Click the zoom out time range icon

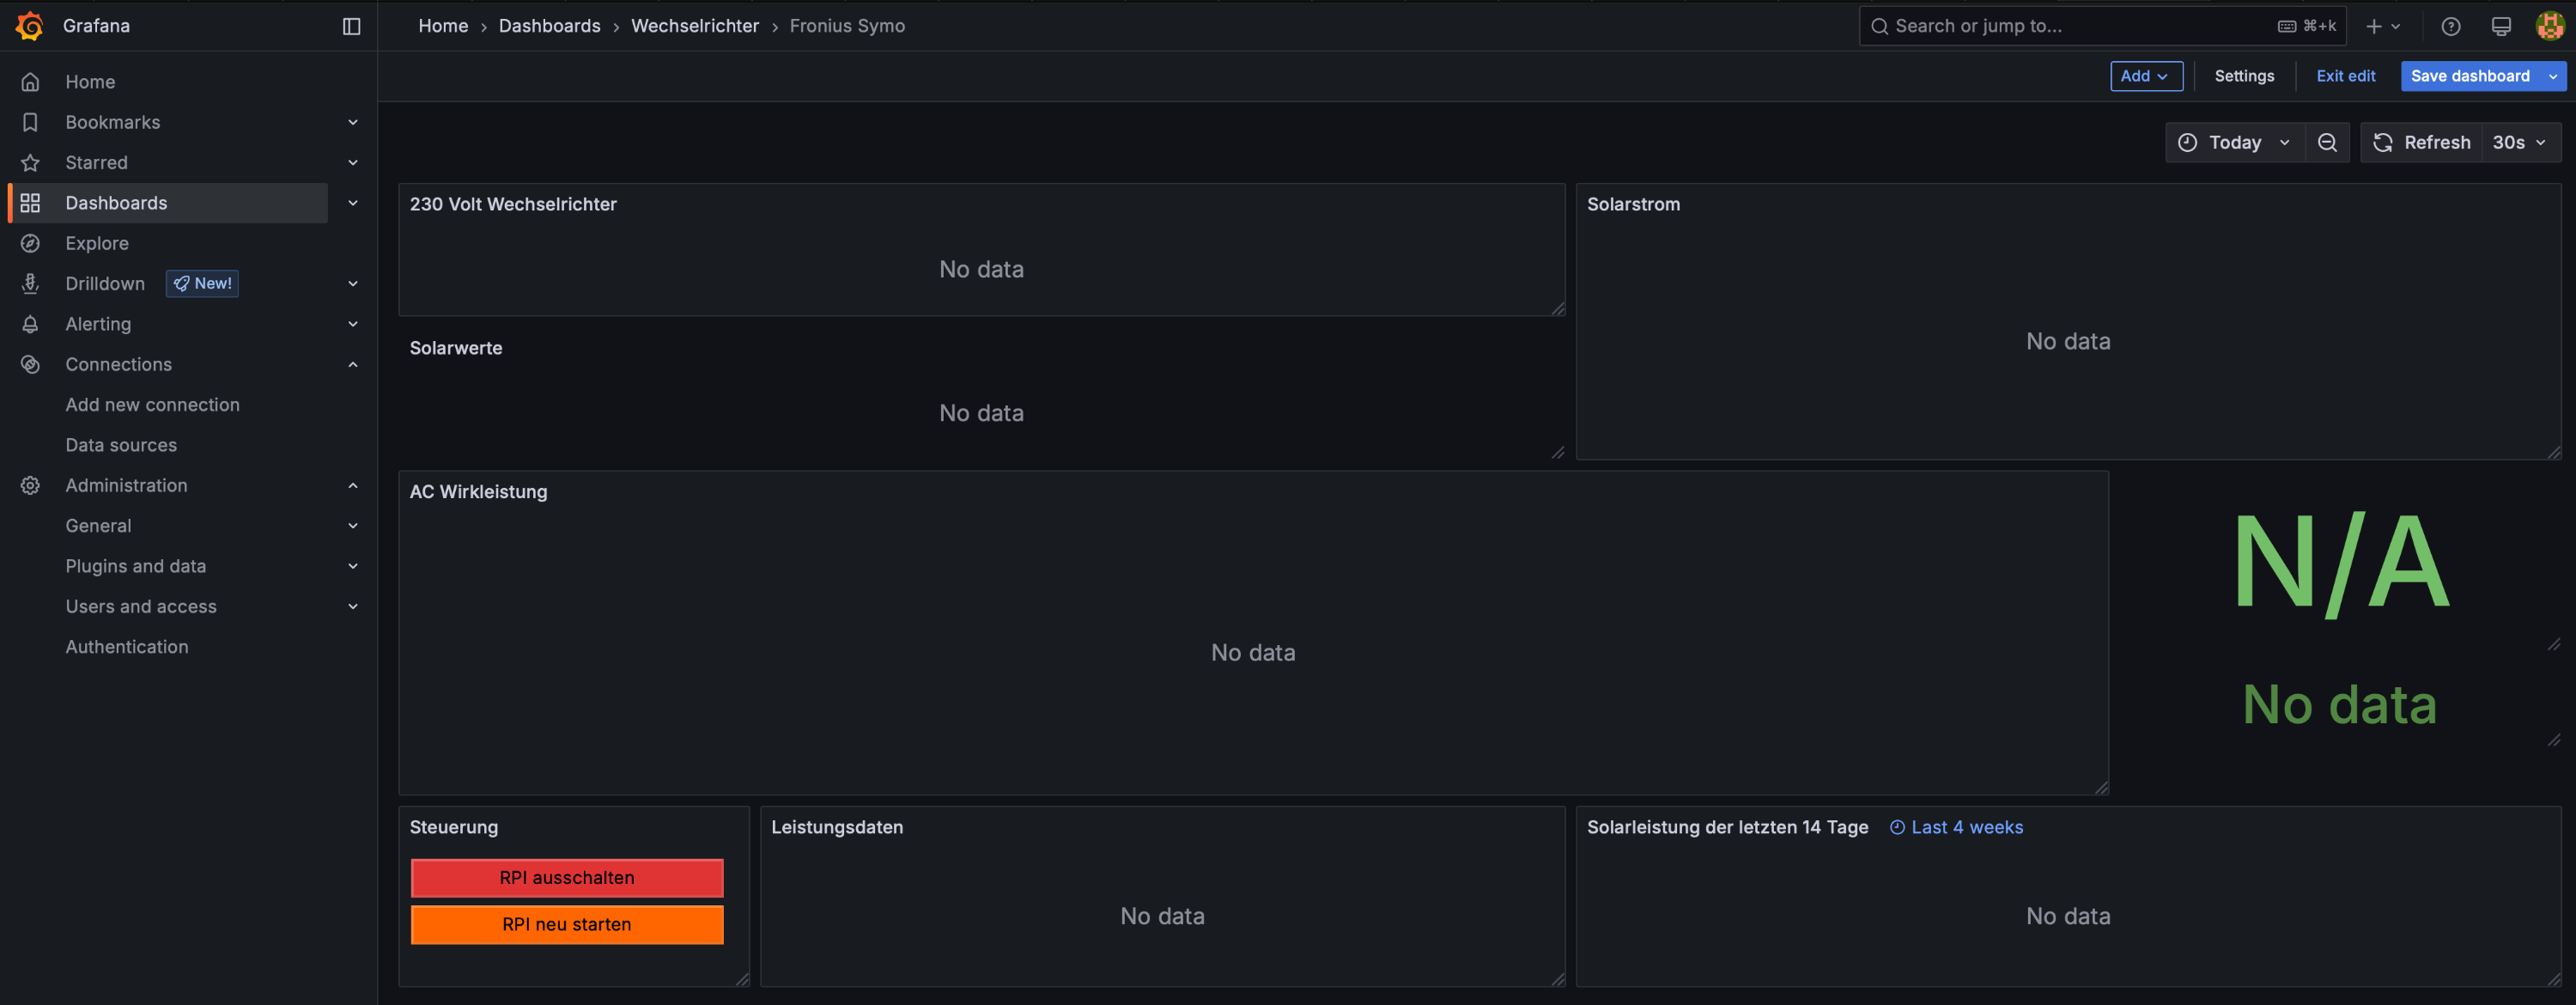coord(2327,143)
